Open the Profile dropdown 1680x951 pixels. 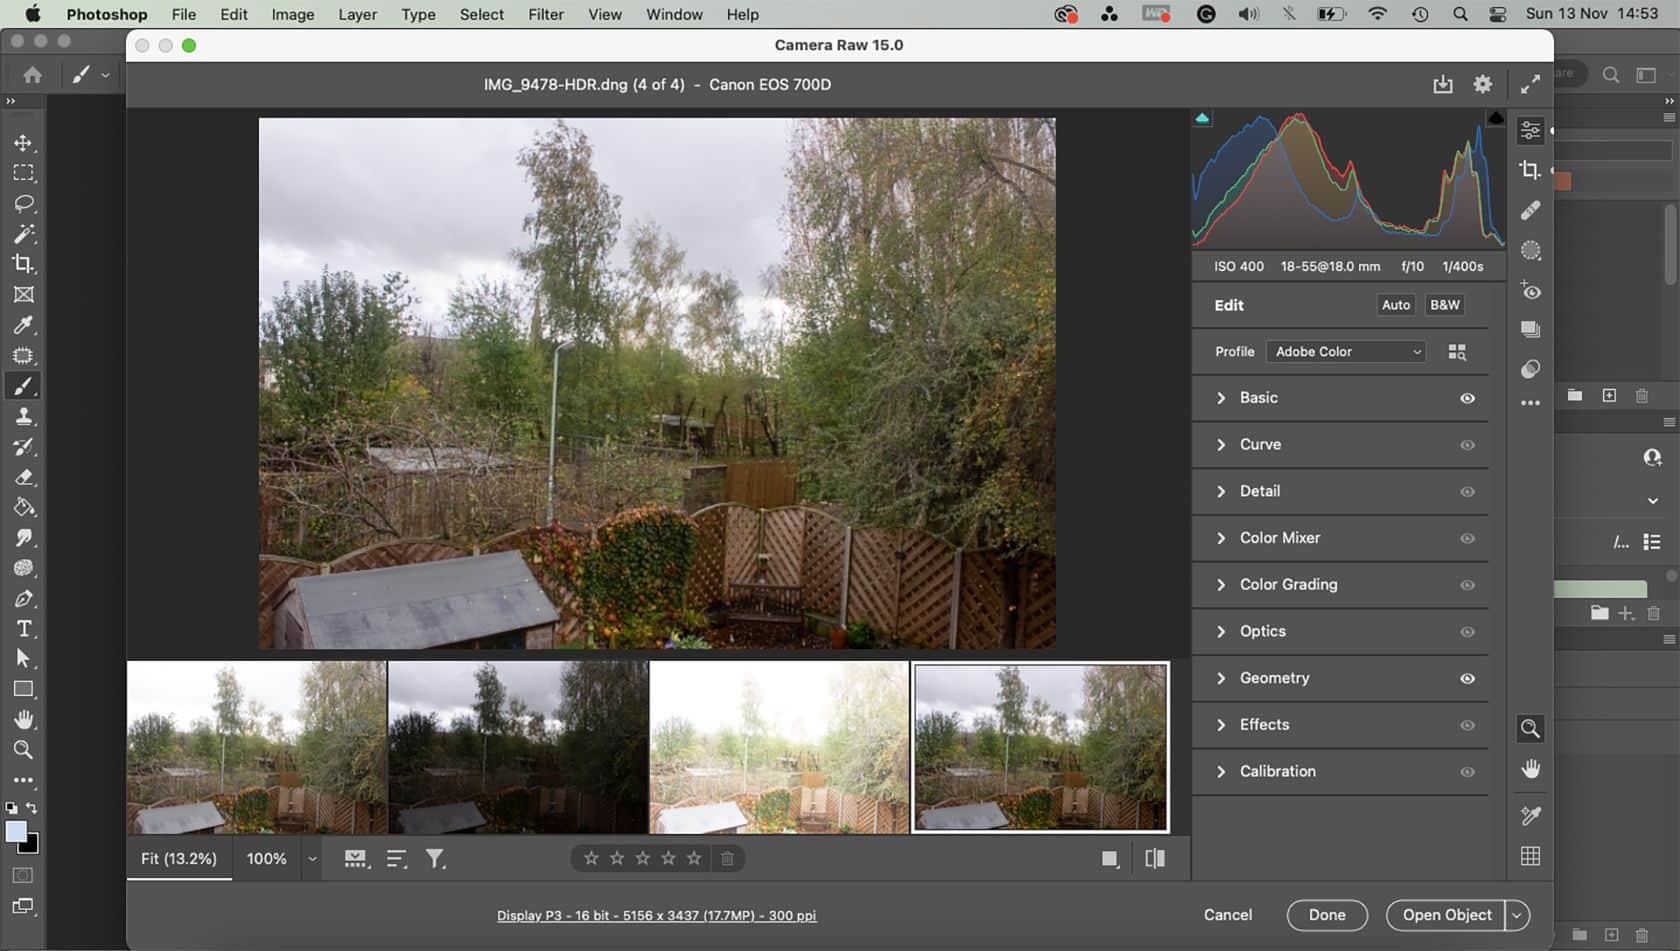(x=1345, y=351)
